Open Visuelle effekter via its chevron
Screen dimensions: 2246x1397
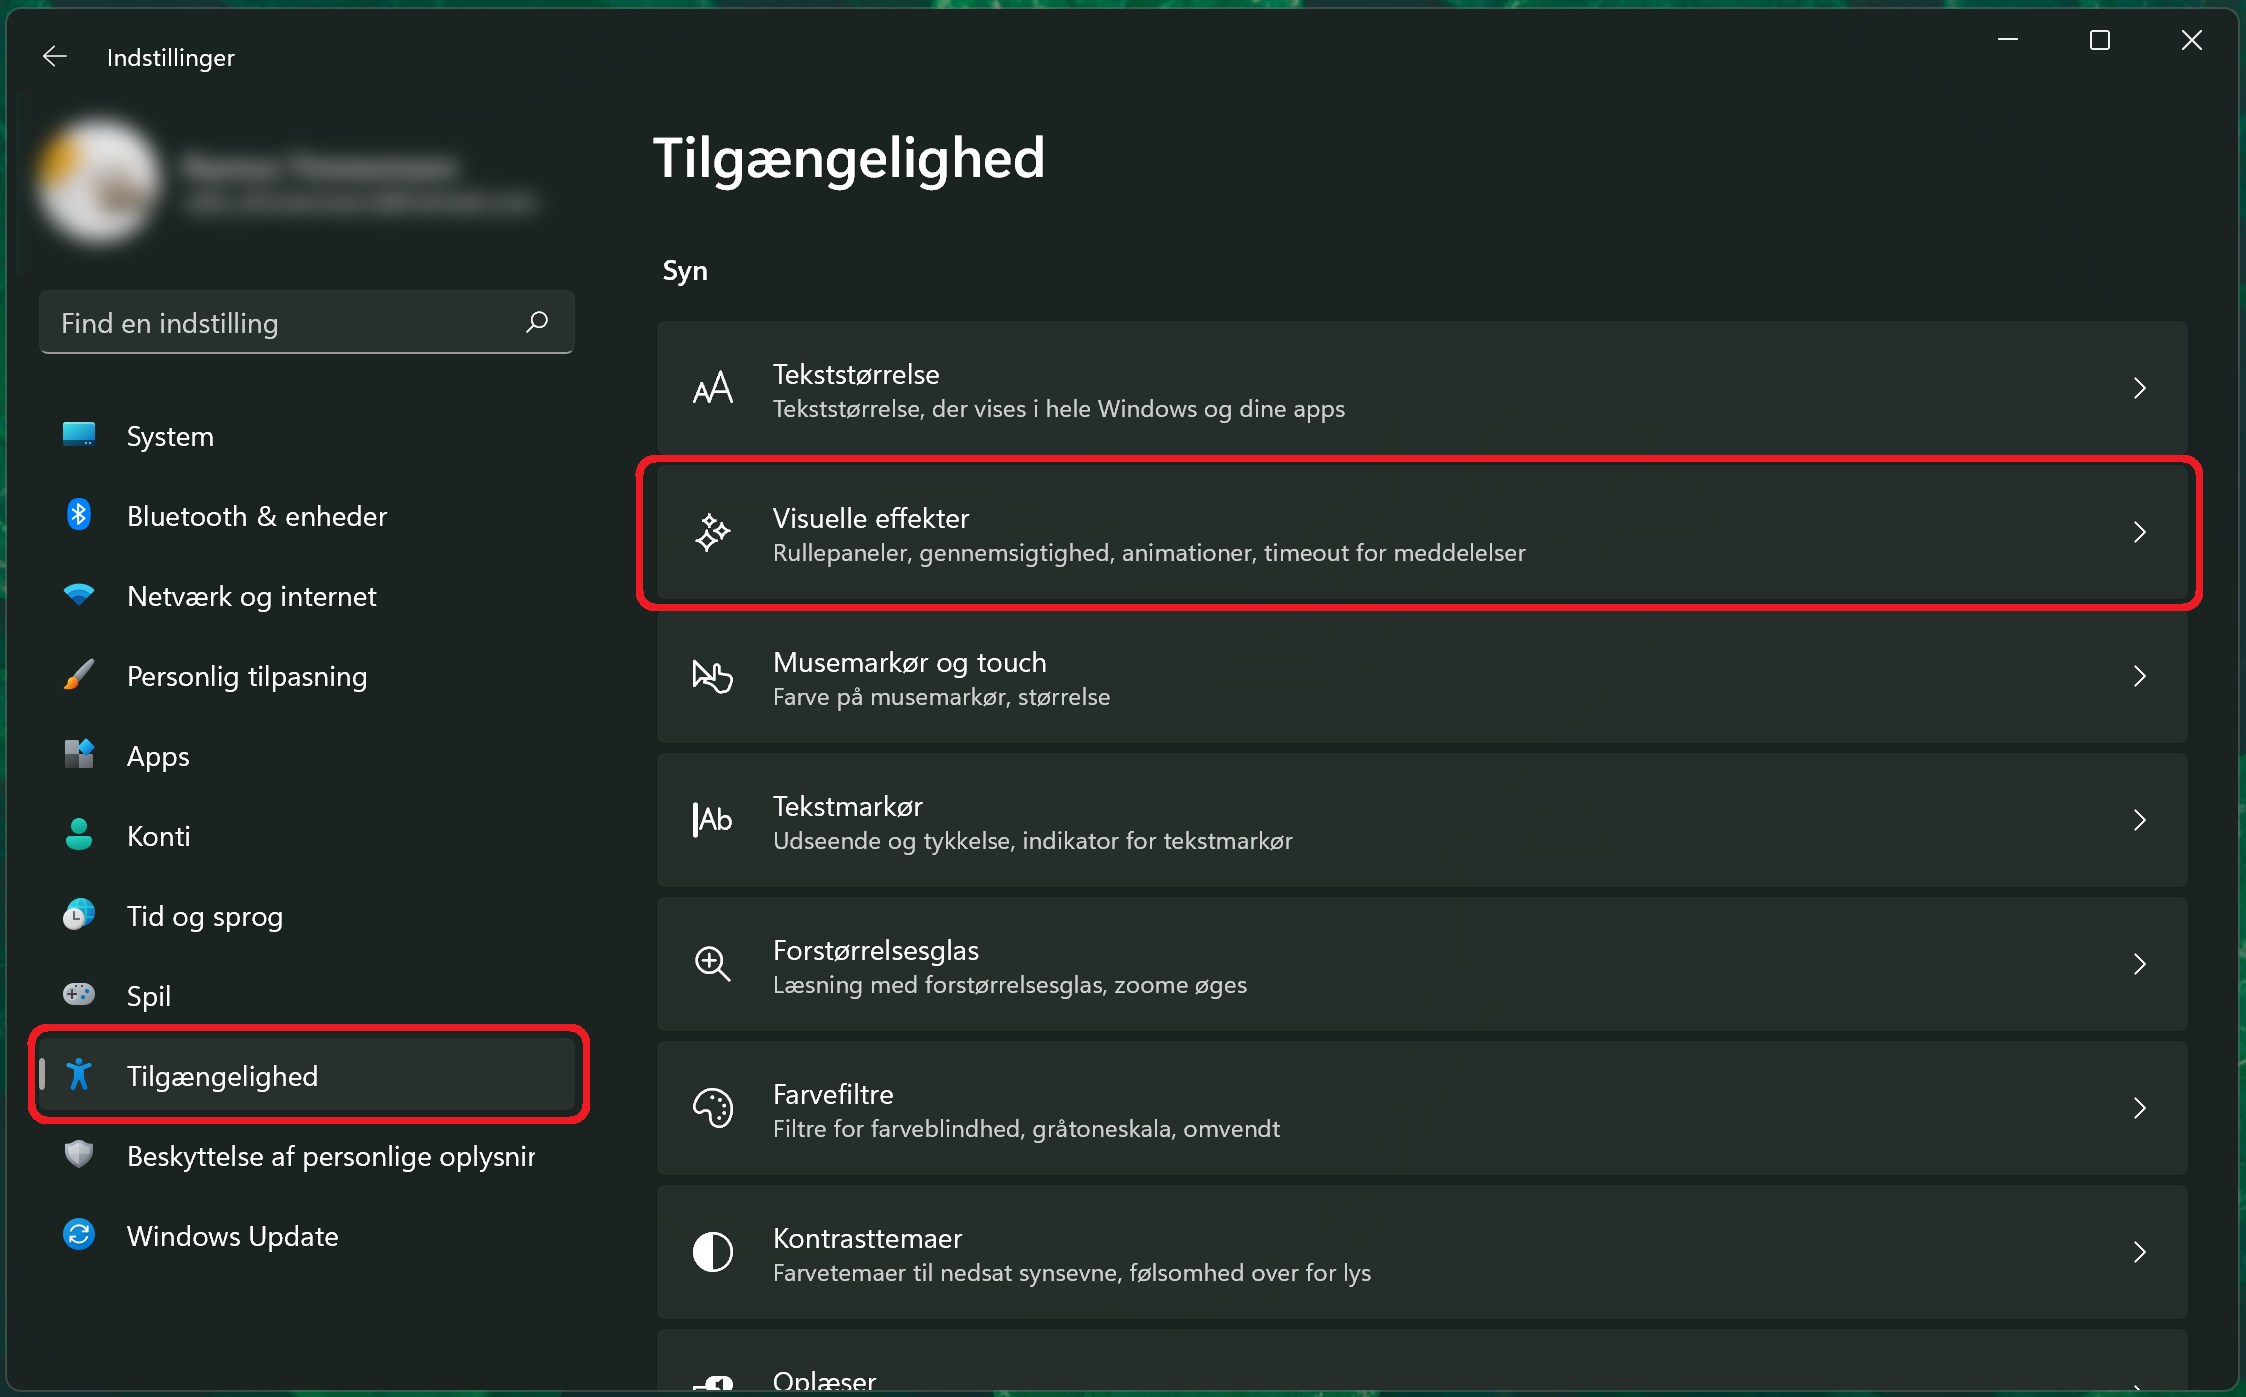tap(2140, 532)
